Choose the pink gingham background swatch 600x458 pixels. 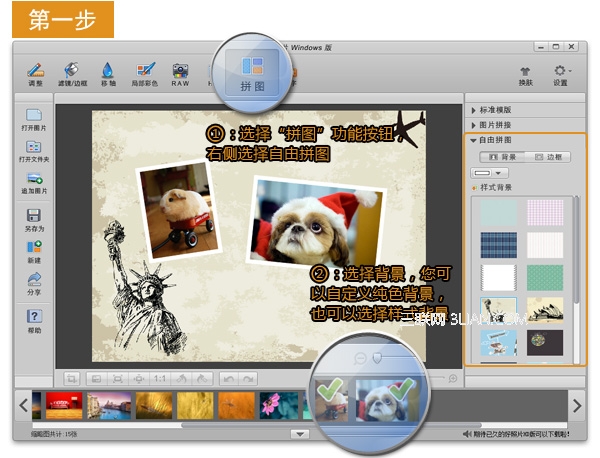(545, 213)
